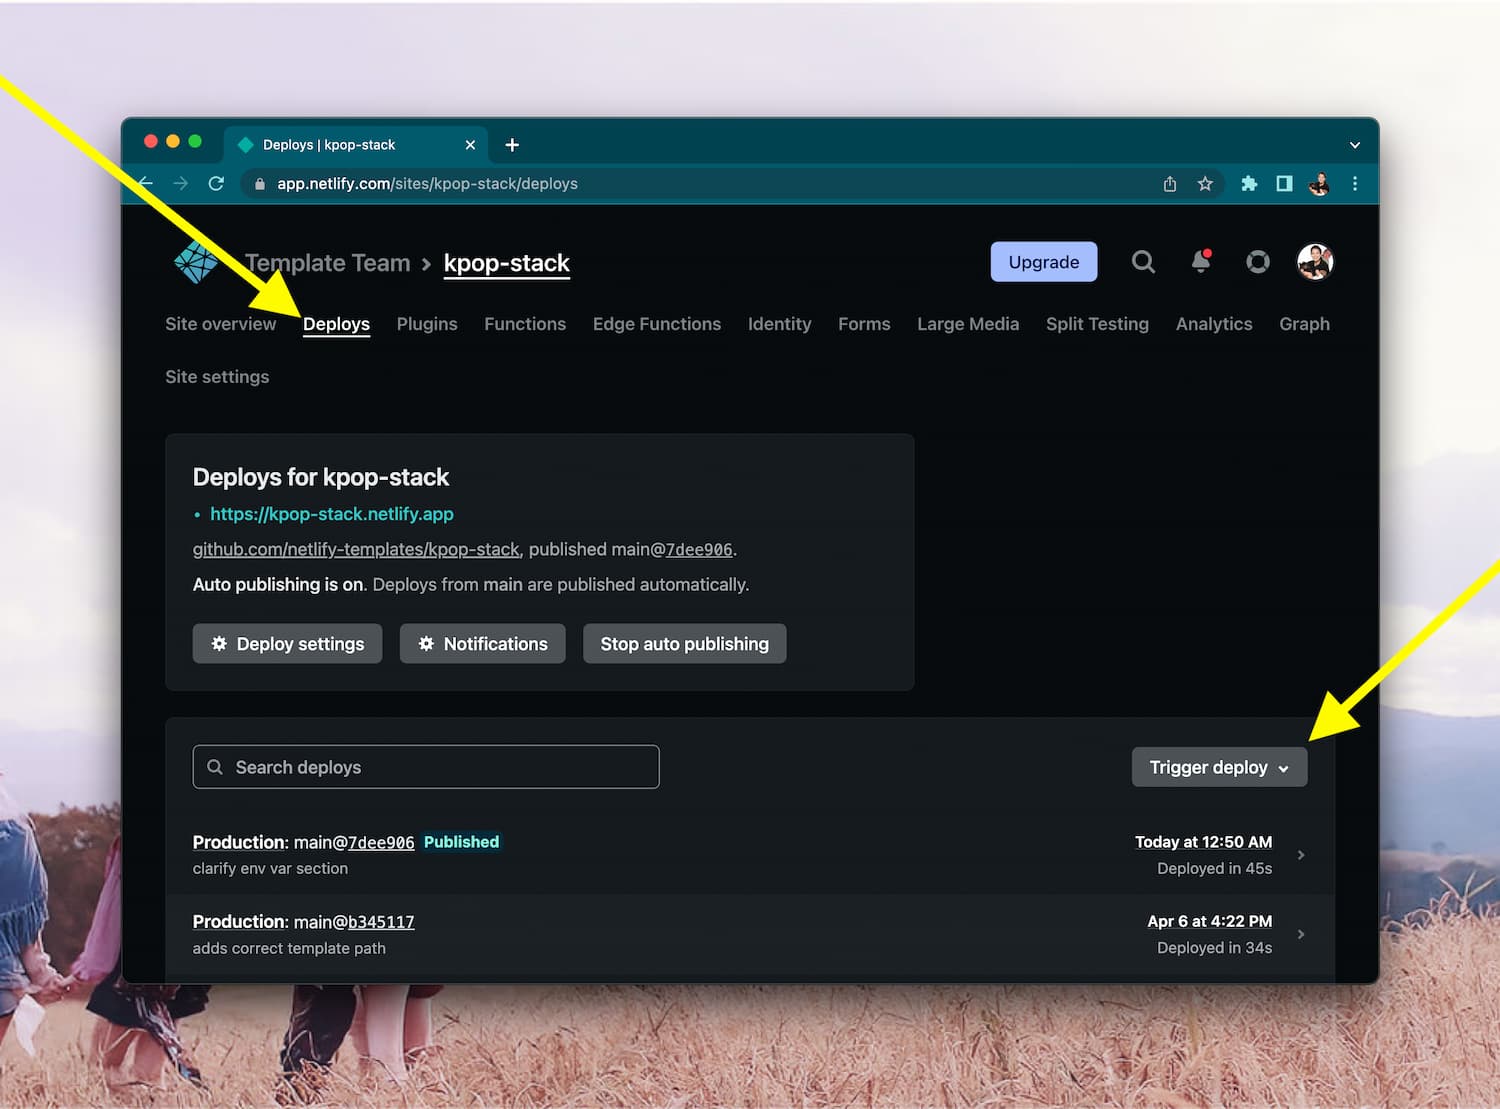Click the lock icon in address bar
The height and width of the screenshot is (1109, 1500).
pyautogui.click(x=260, y=184)
